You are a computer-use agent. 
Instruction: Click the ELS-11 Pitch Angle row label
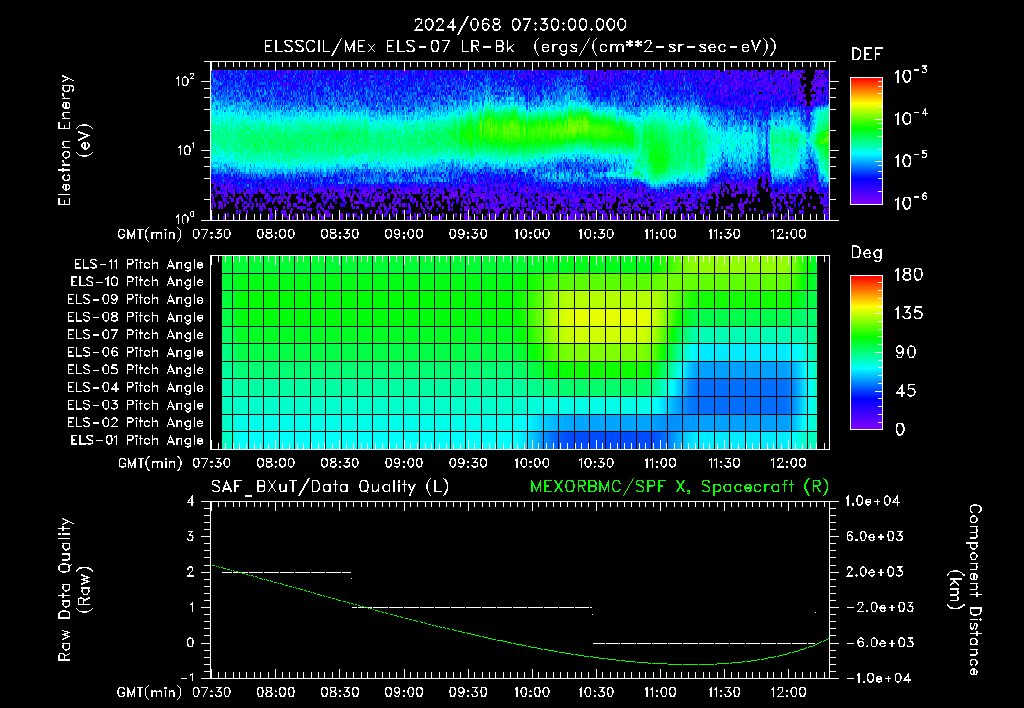[x=138, y=265]
